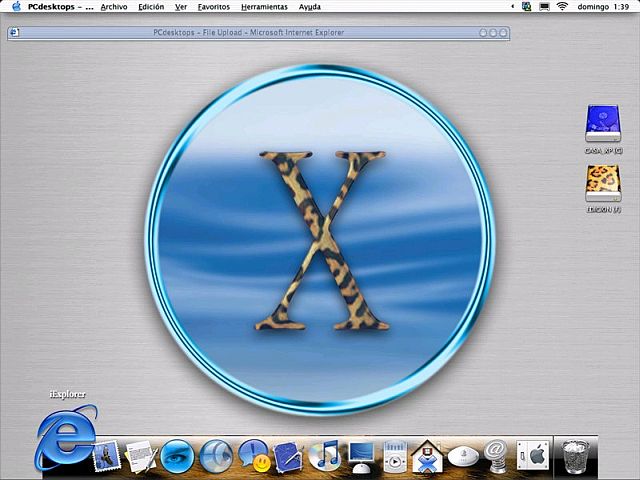Open the smiley chat bubble dock icon

coord(253,456)
